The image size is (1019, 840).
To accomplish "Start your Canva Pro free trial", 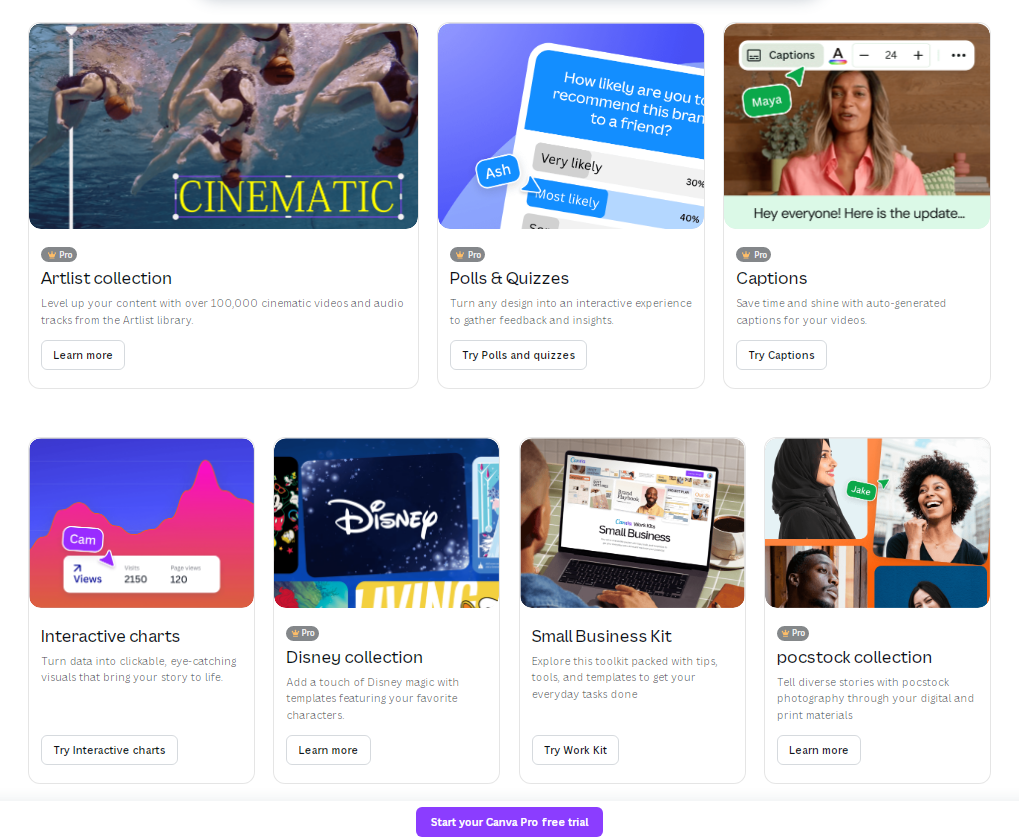I will coord(509,822).
